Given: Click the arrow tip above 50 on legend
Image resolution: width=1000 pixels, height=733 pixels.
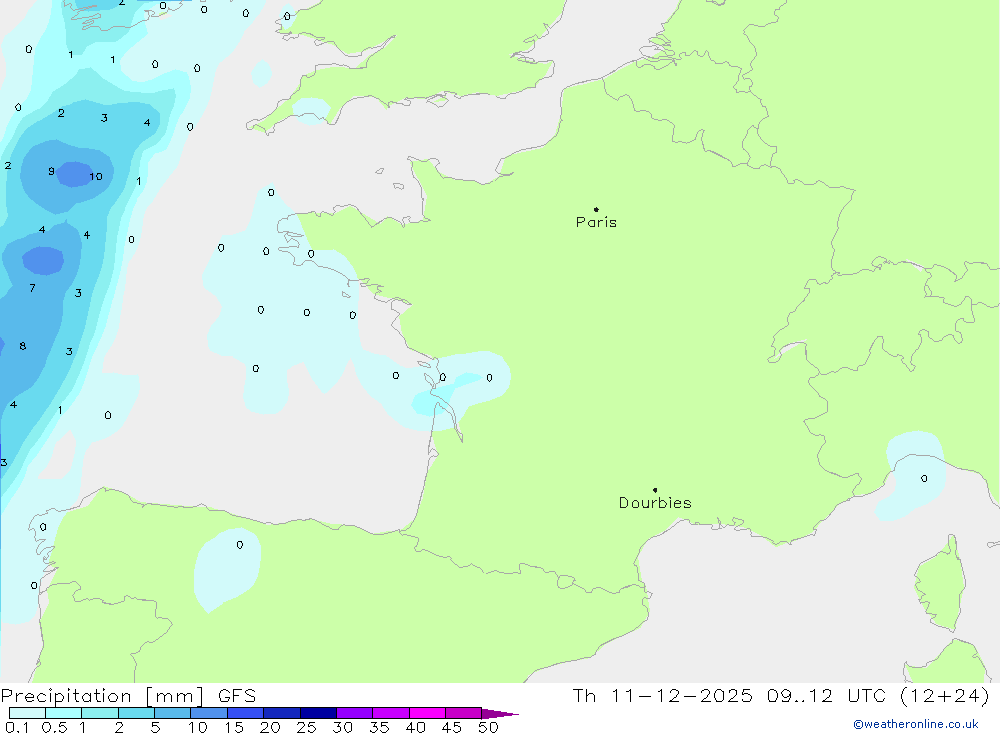Looking at the screenshot, I should pos(499,714).
